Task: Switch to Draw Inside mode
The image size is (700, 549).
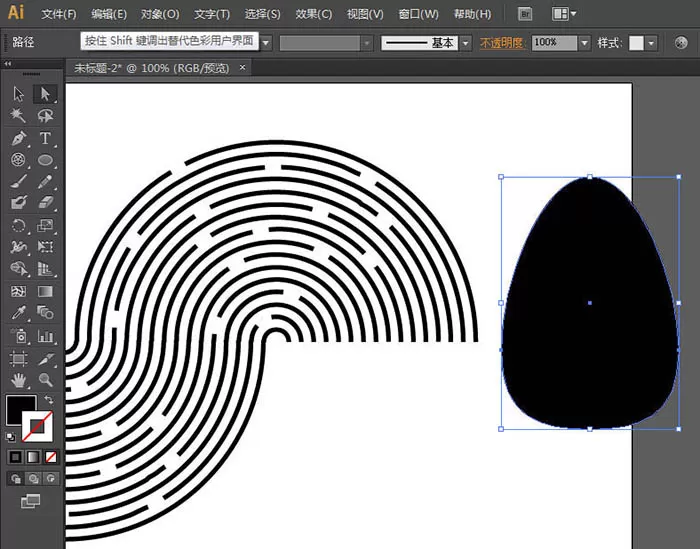Action: 51,478
